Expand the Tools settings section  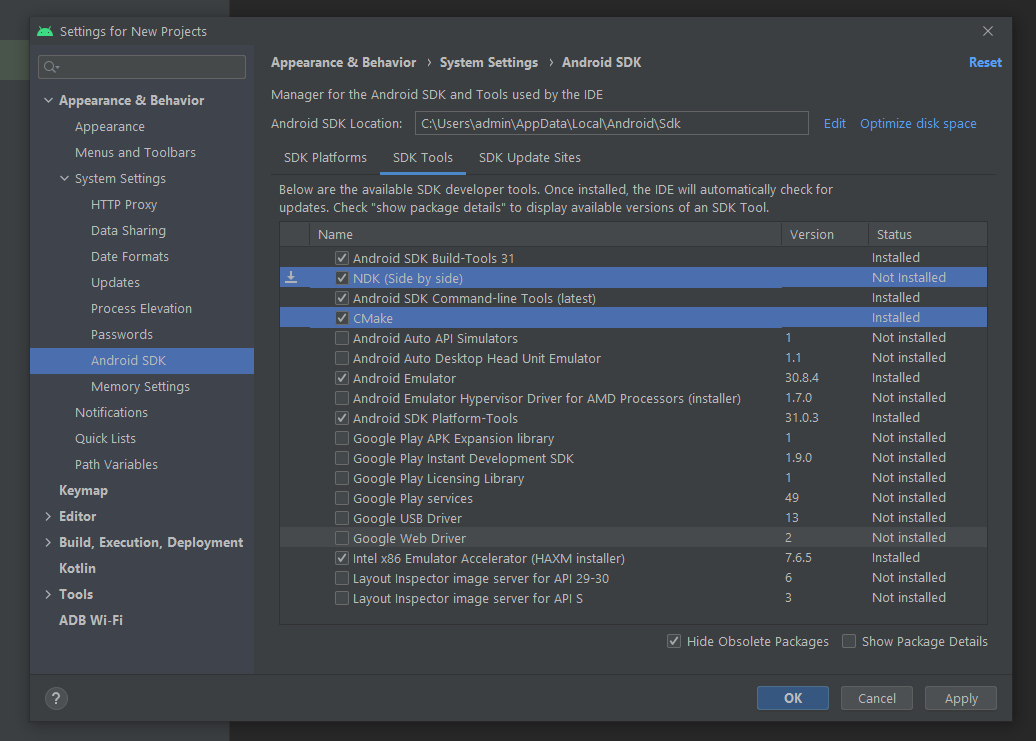point(48,594)
